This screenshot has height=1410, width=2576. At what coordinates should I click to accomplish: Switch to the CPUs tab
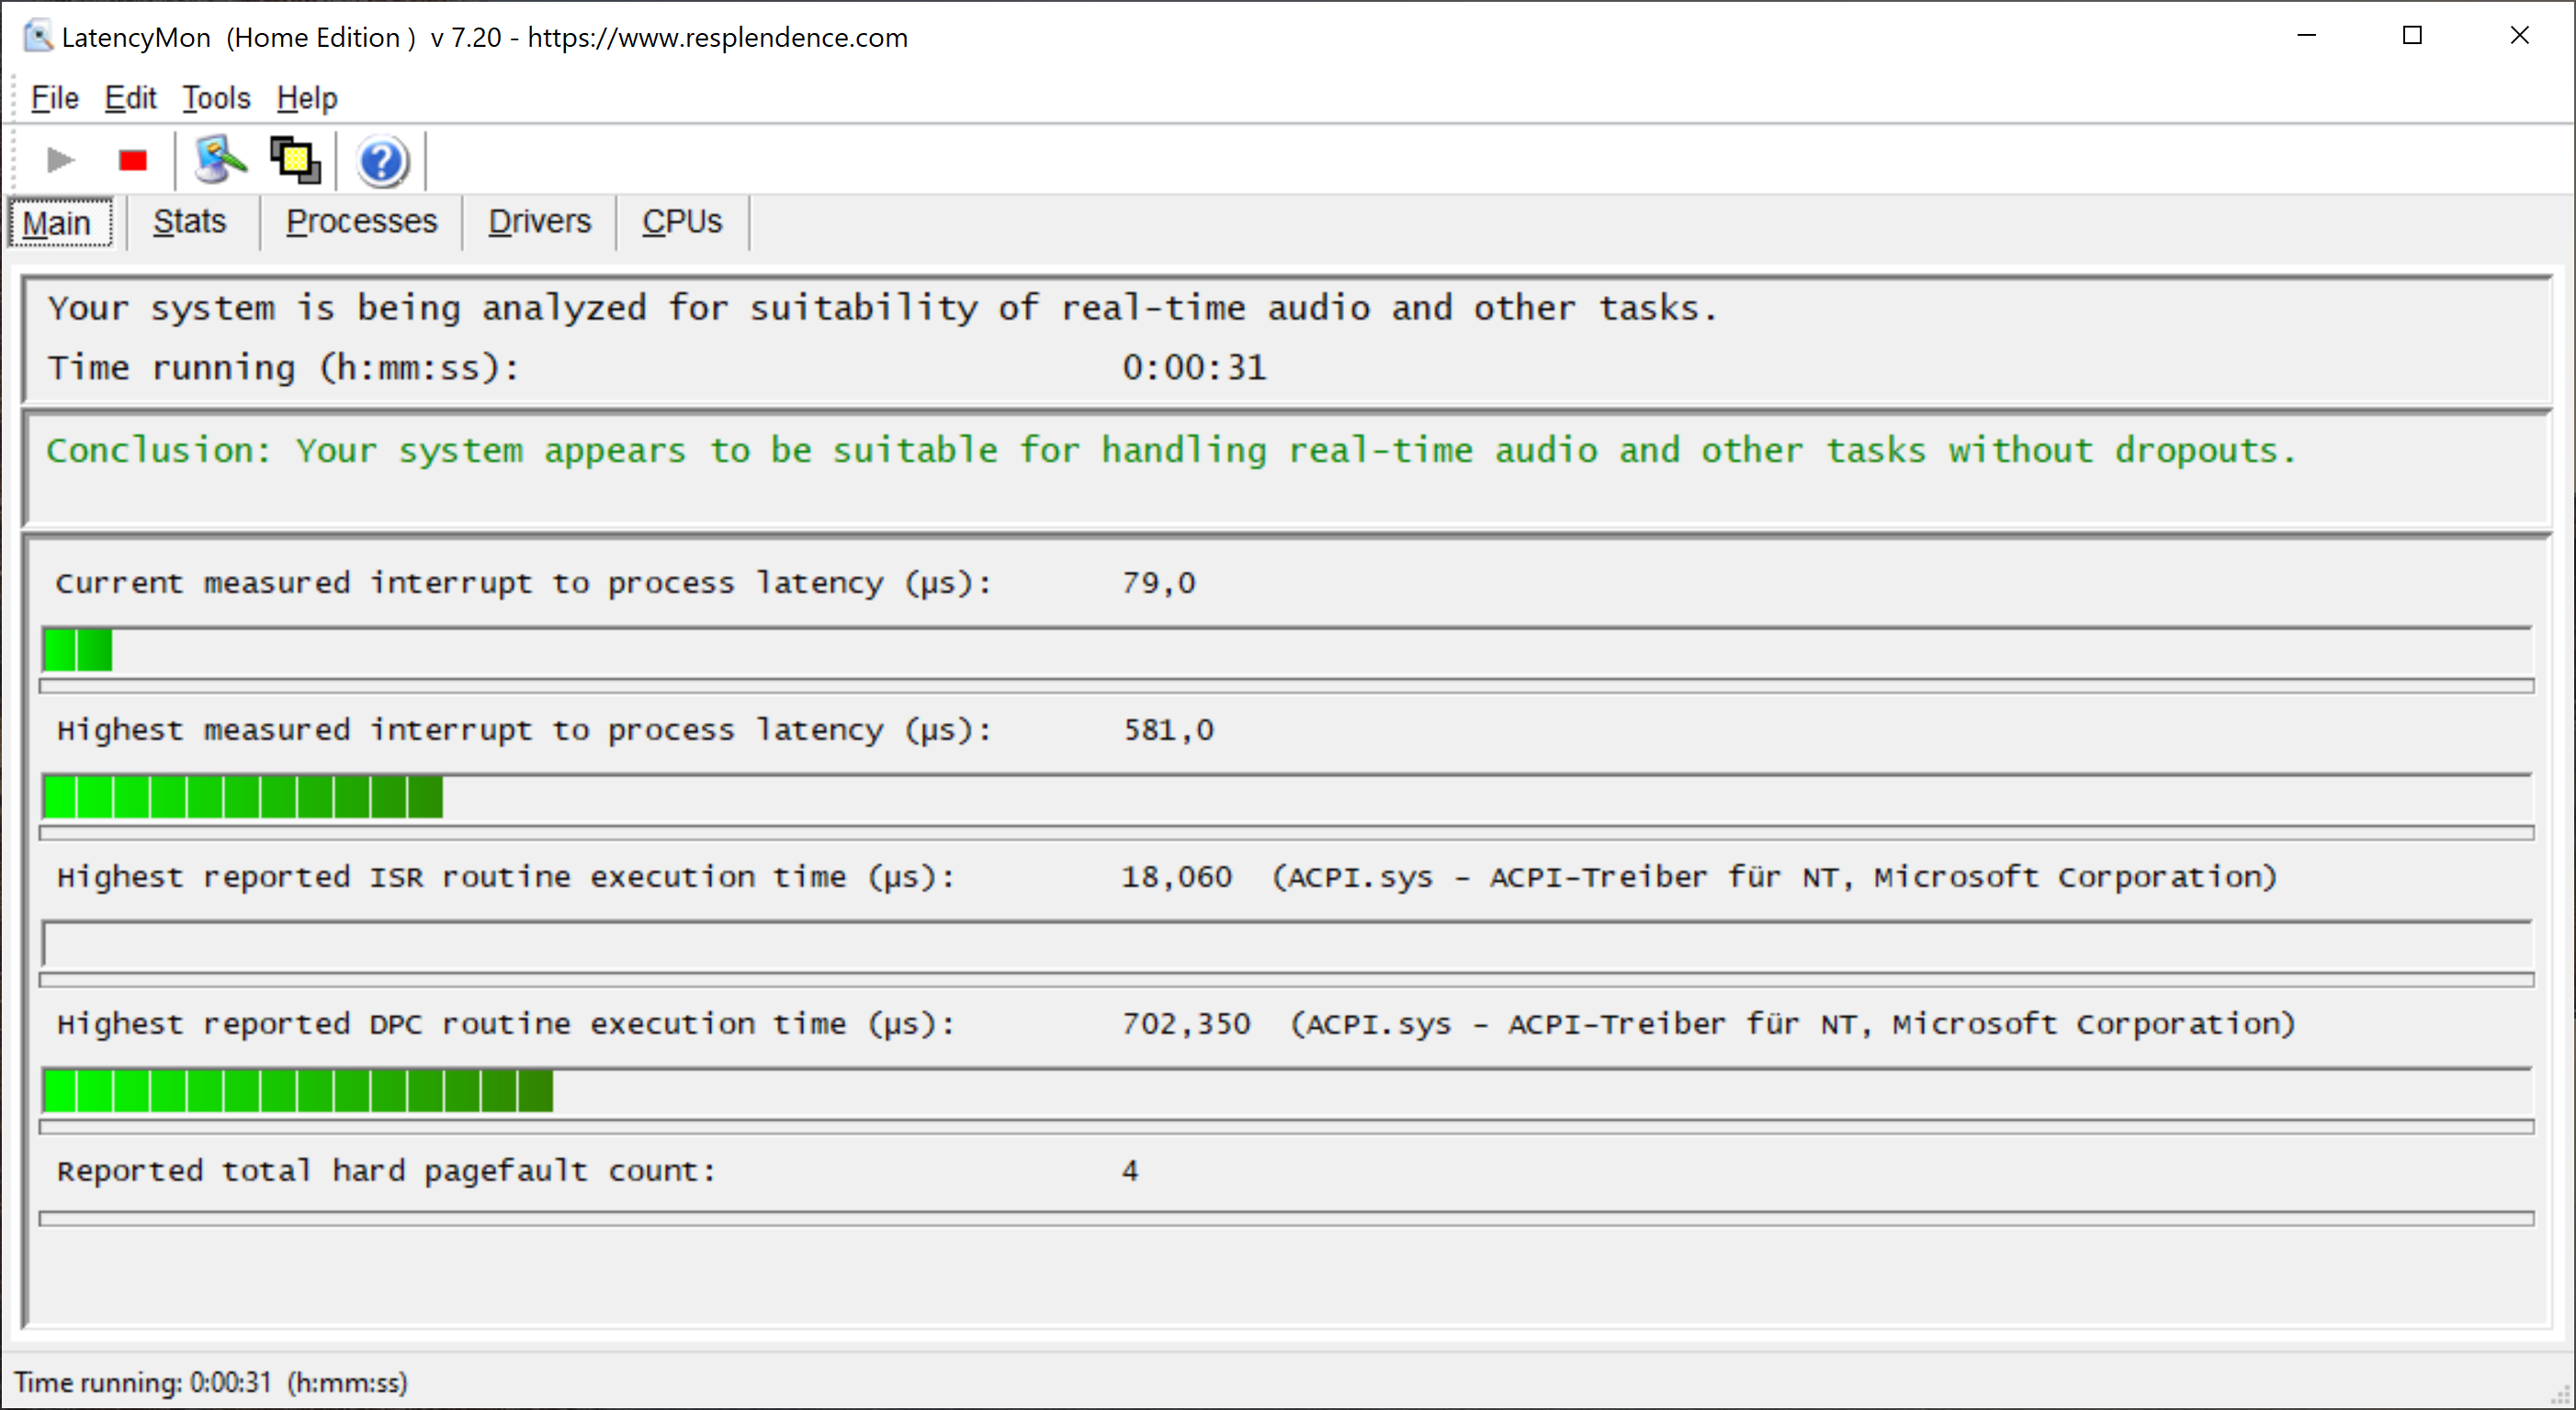coord(681,221)
